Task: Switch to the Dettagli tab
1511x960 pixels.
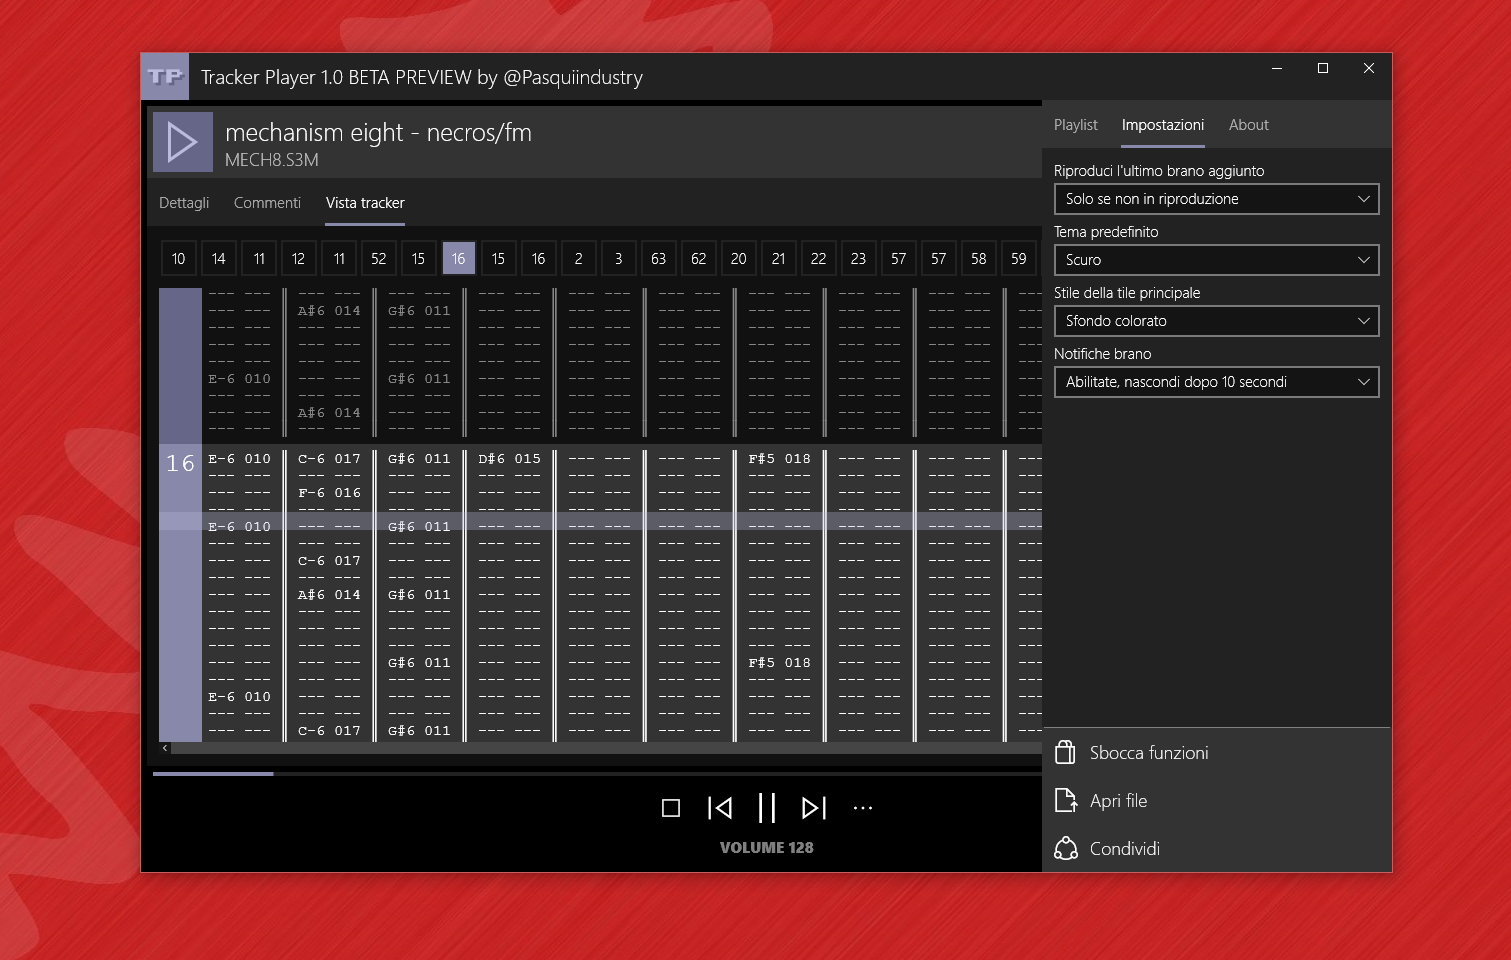Action: point(184,202)
